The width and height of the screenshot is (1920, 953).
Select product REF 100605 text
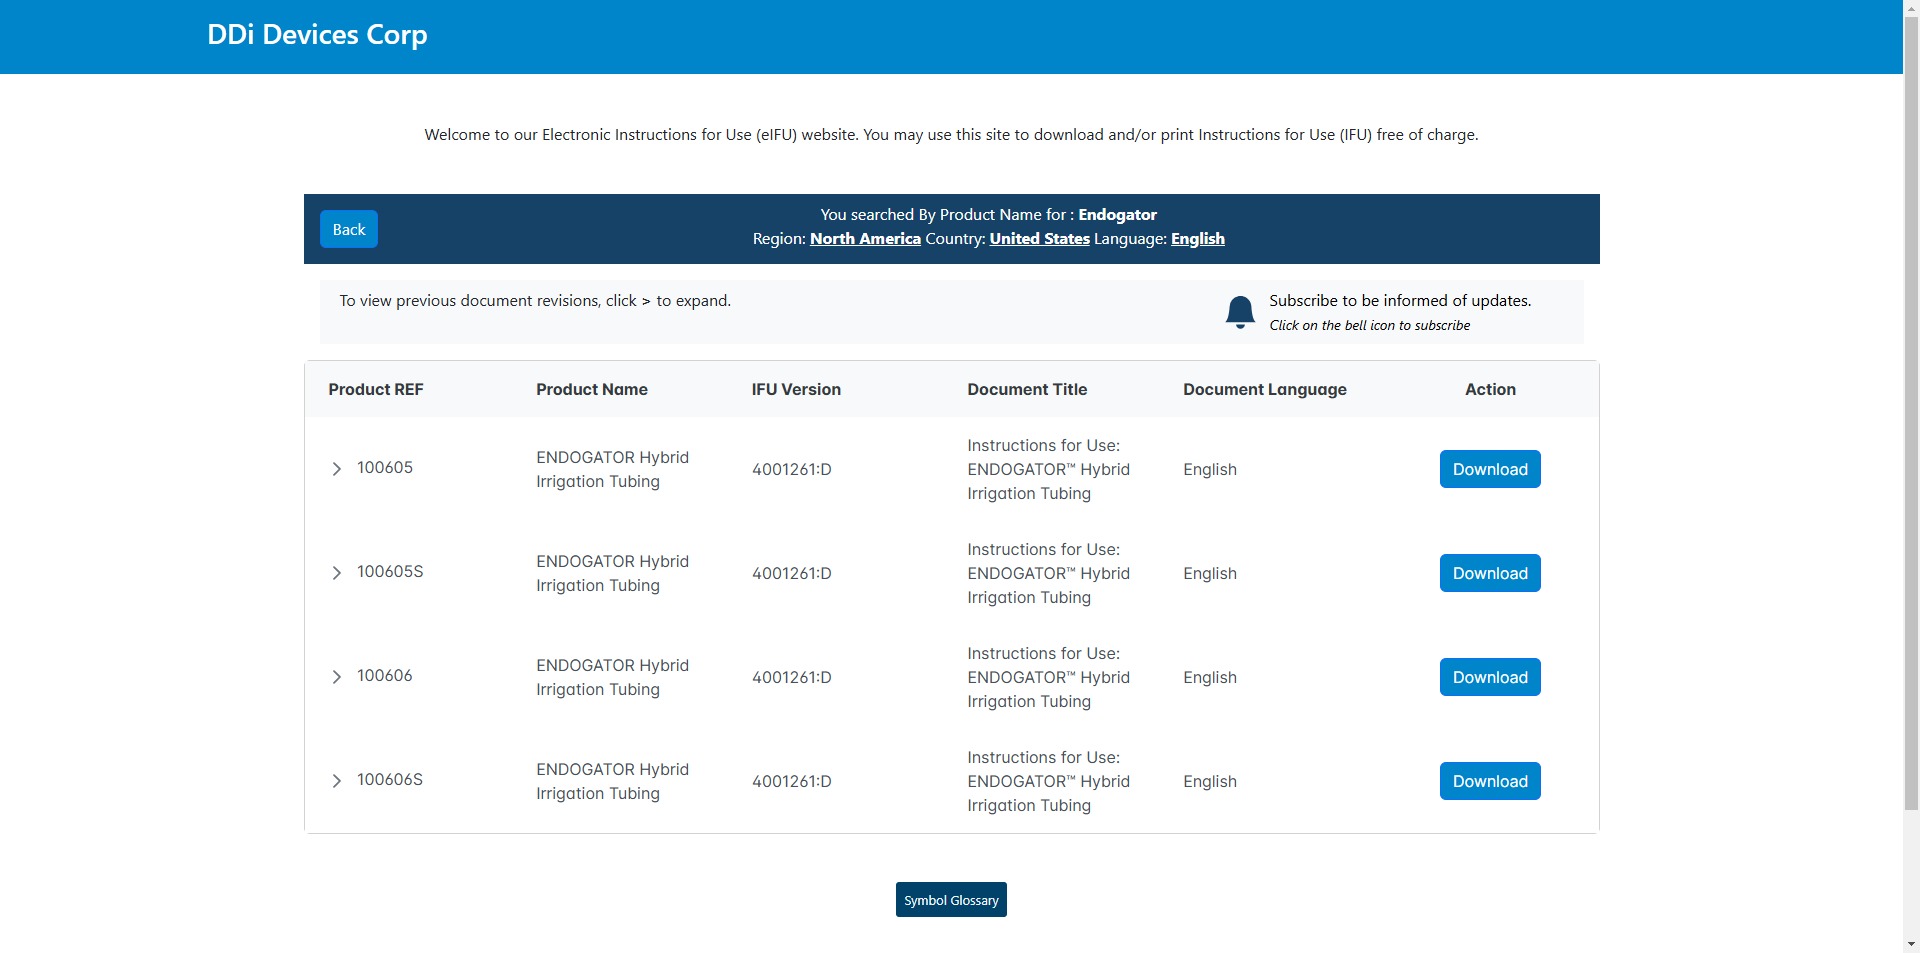[x=385, y=468]
